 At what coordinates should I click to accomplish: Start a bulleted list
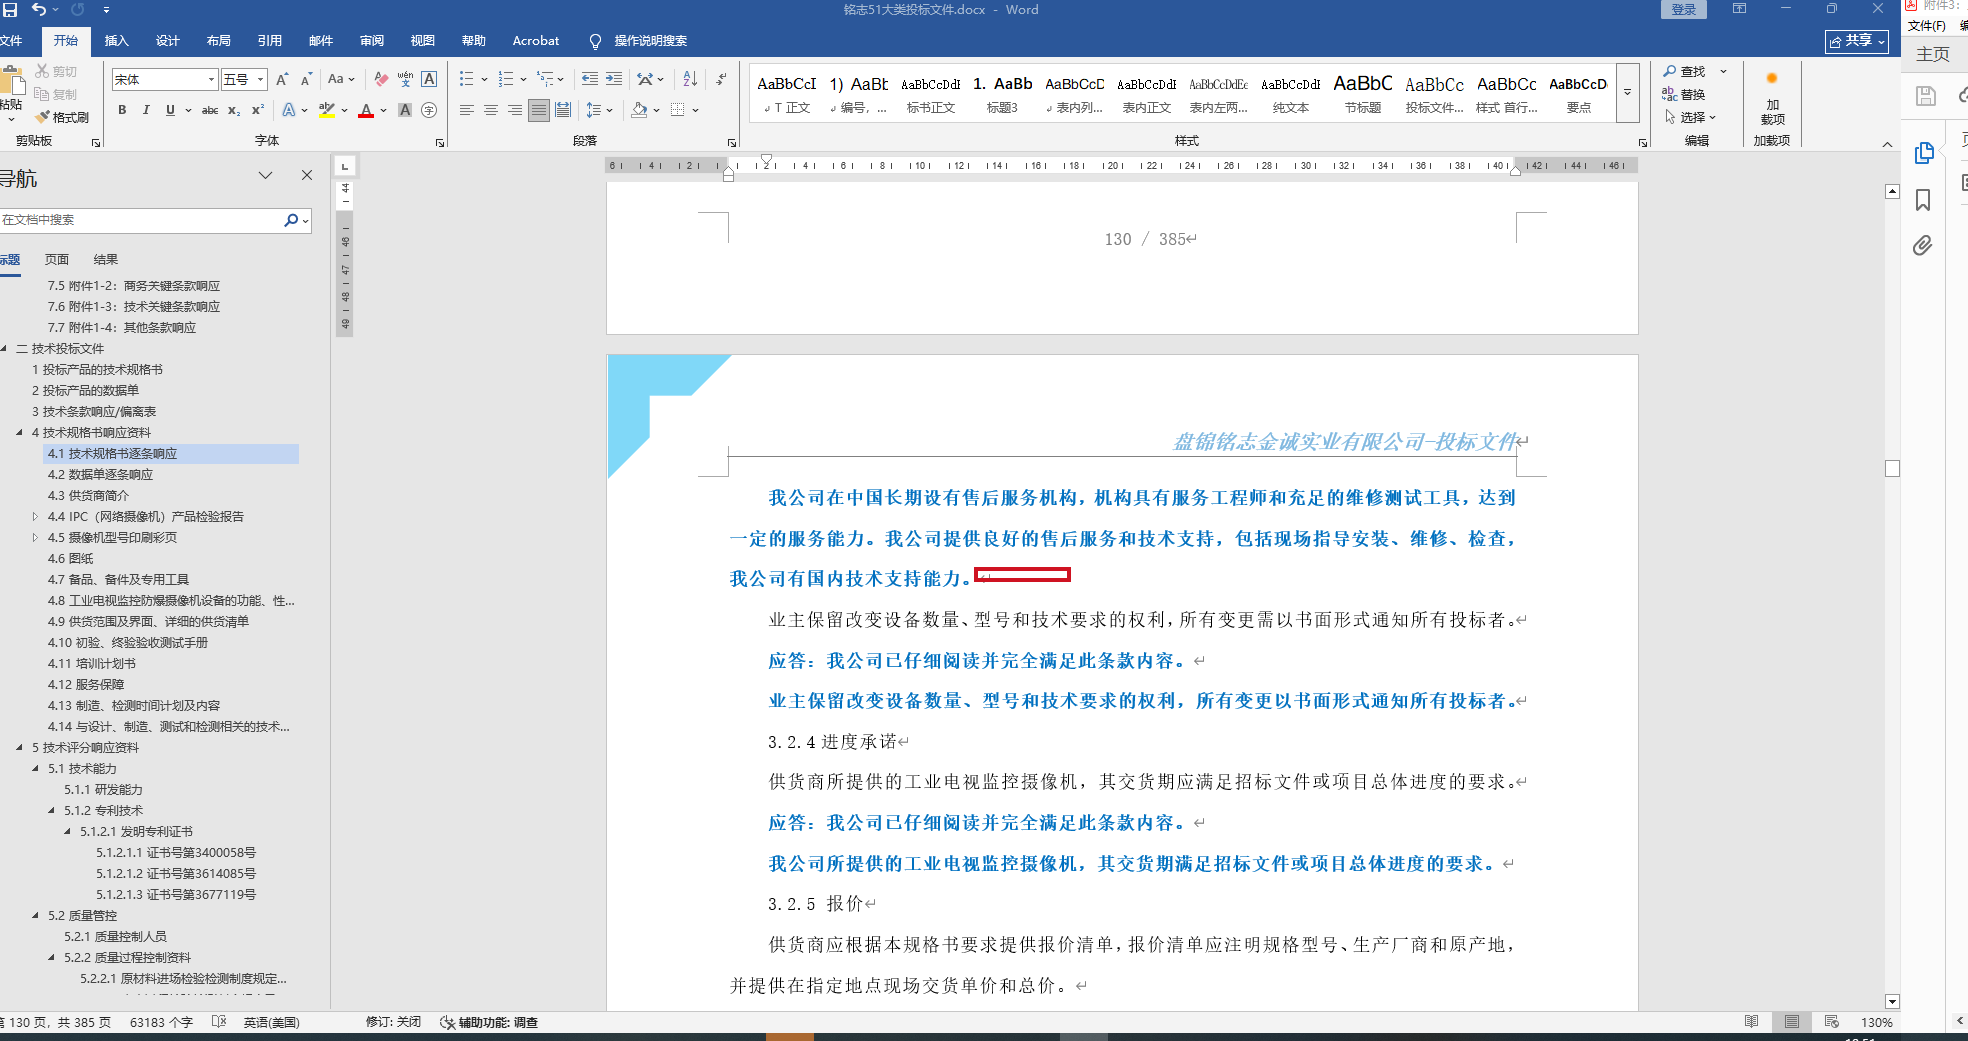point(466,79)
